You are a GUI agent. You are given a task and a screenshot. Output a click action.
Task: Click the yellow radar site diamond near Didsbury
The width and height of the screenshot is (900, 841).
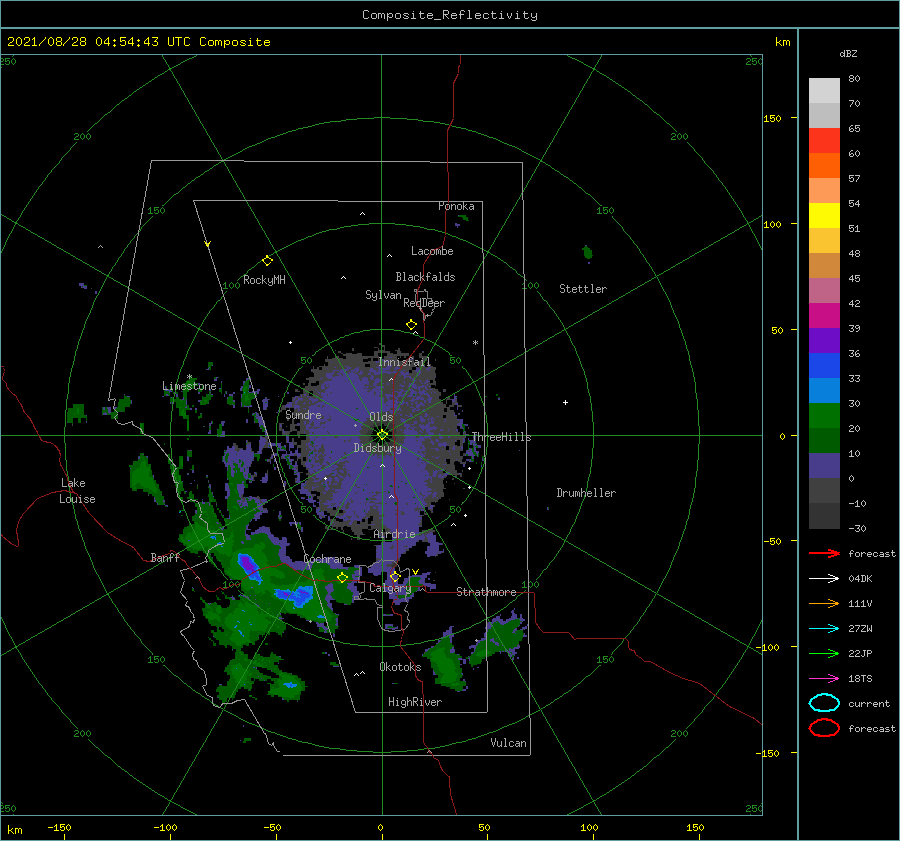tap(382, 435)
